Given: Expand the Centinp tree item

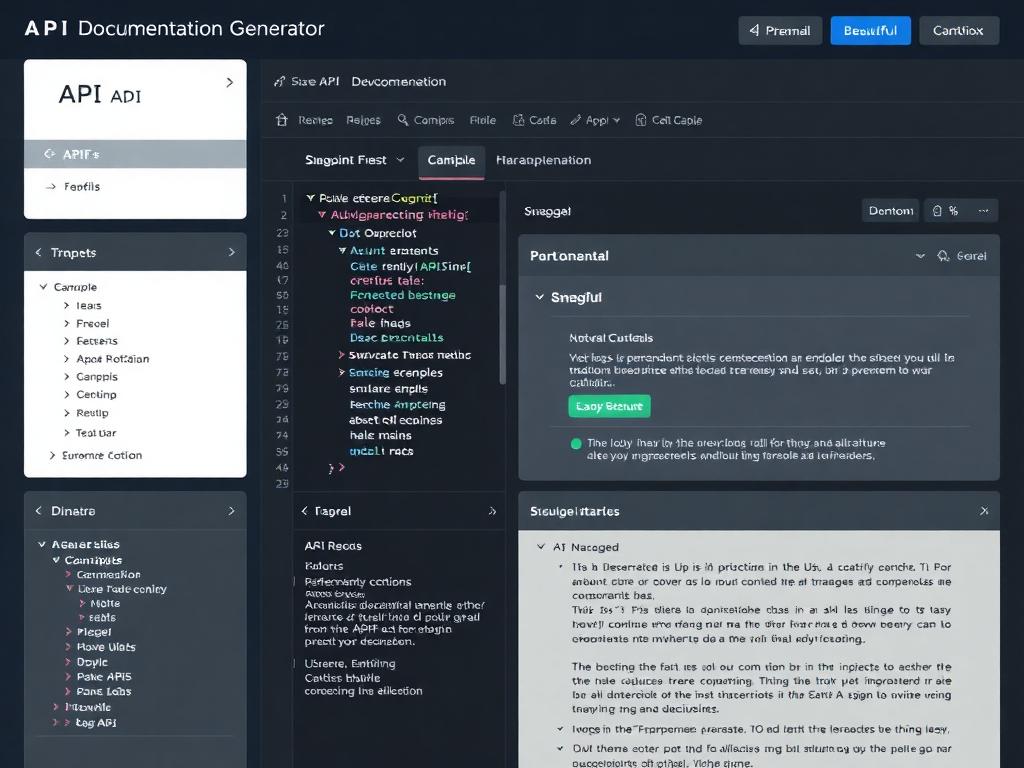Looking at the screenshot, I should pos(67,394).
